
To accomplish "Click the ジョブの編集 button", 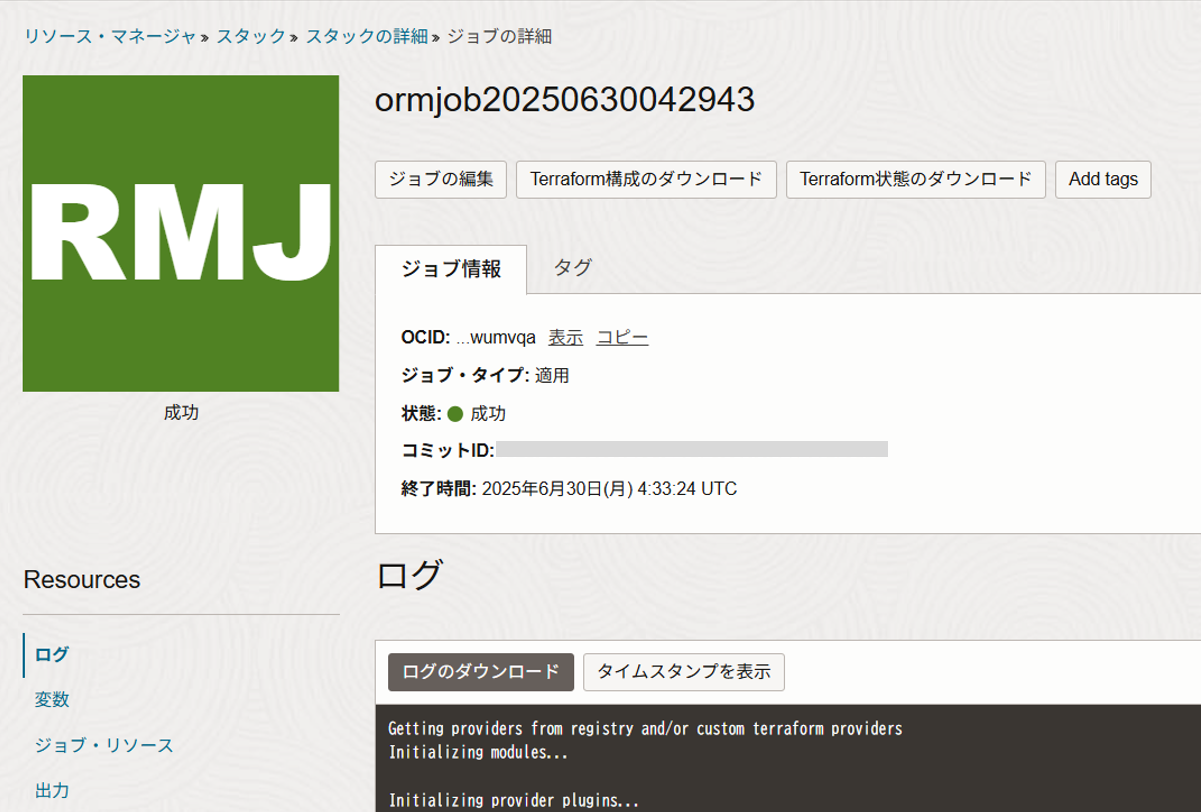I will [441, 179].
